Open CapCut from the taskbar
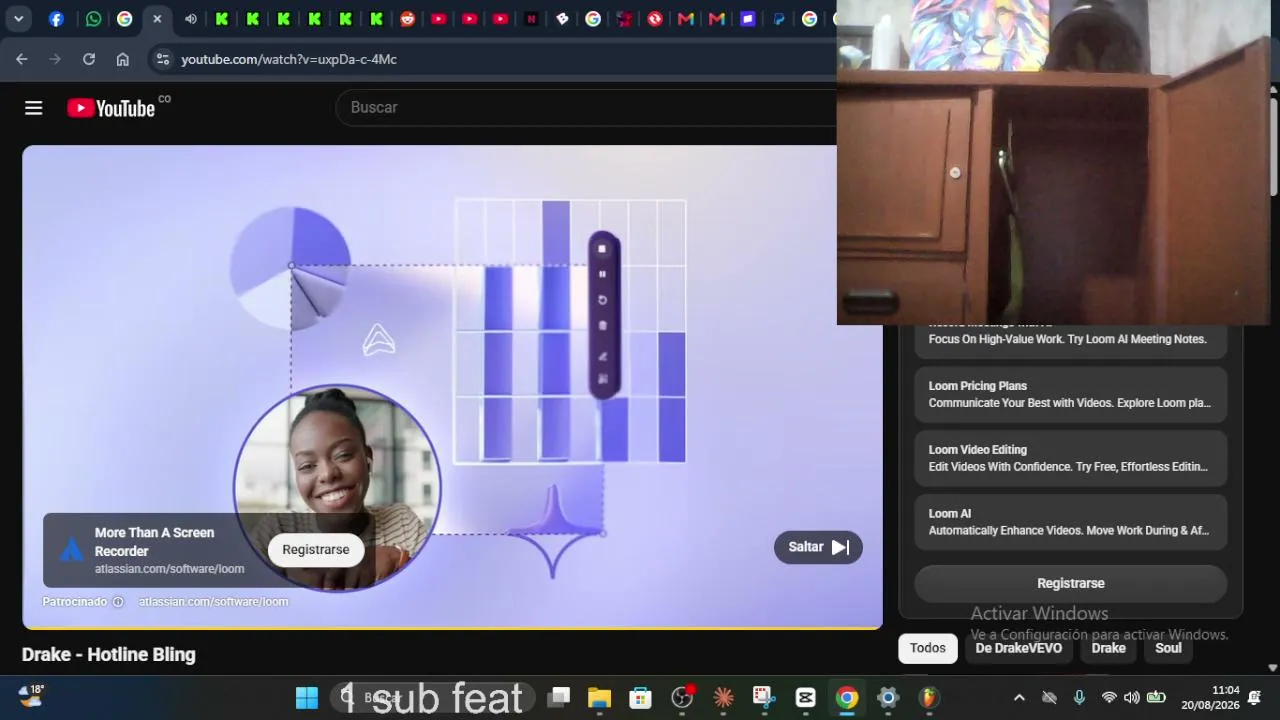Screen dimensions: 1280x720 pyautogui.click(x=805, y=698)
